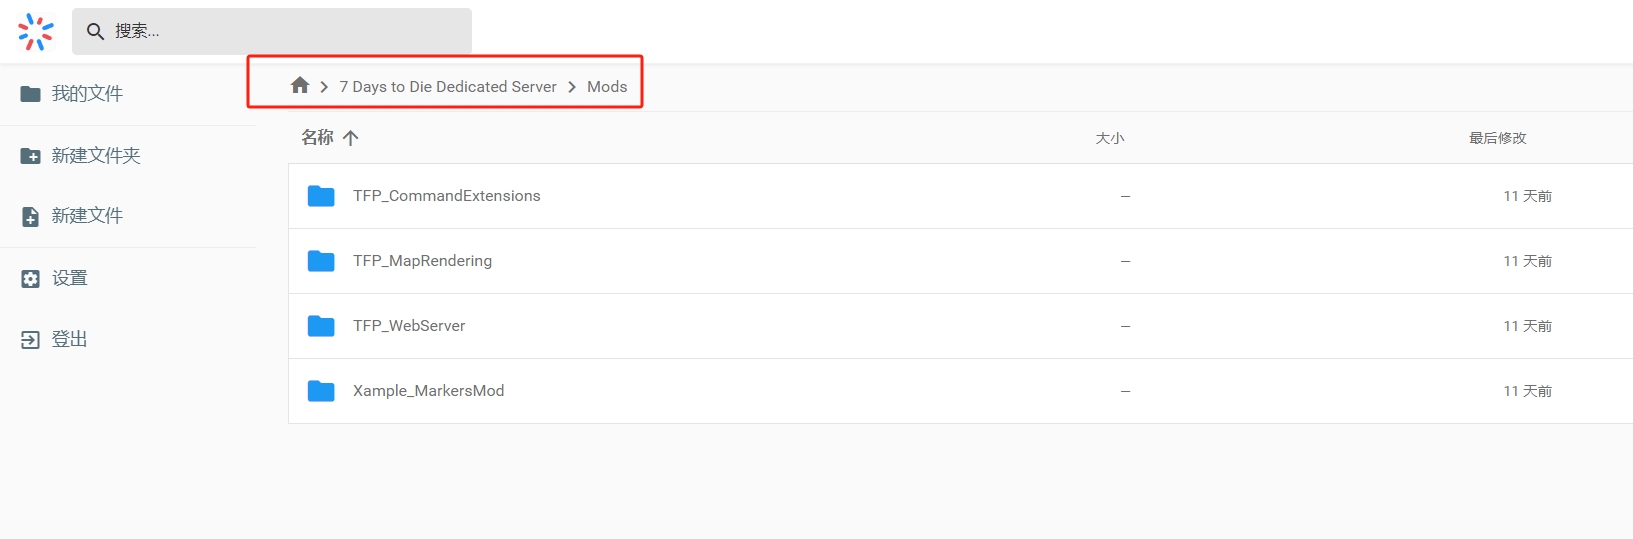The width and height of the screenshot is (1633, 539).
Task: Open 设置 settings from sidebar
Action: click(x=69, y=278)
